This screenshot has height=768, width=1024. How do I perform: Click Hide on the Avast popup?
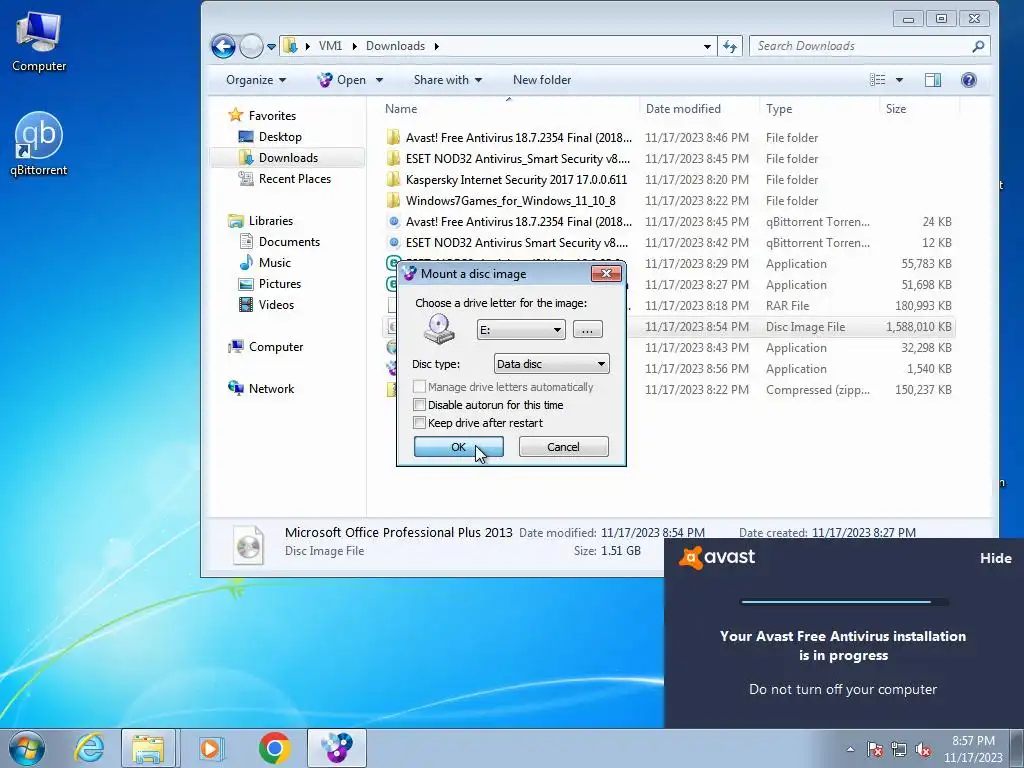995,558
